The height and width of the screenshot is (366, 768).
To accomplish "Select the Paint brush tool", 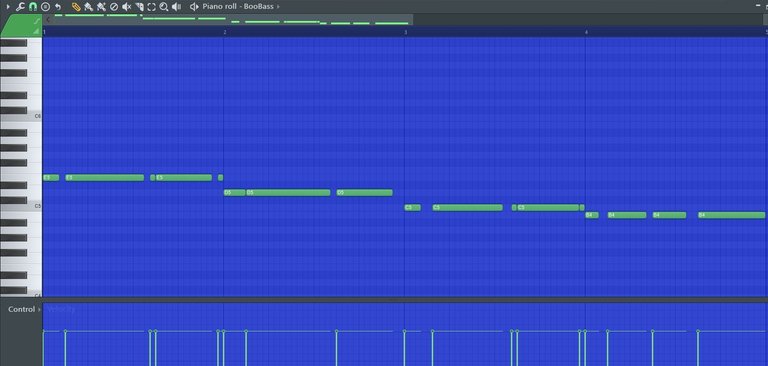I will click(89, 7).
